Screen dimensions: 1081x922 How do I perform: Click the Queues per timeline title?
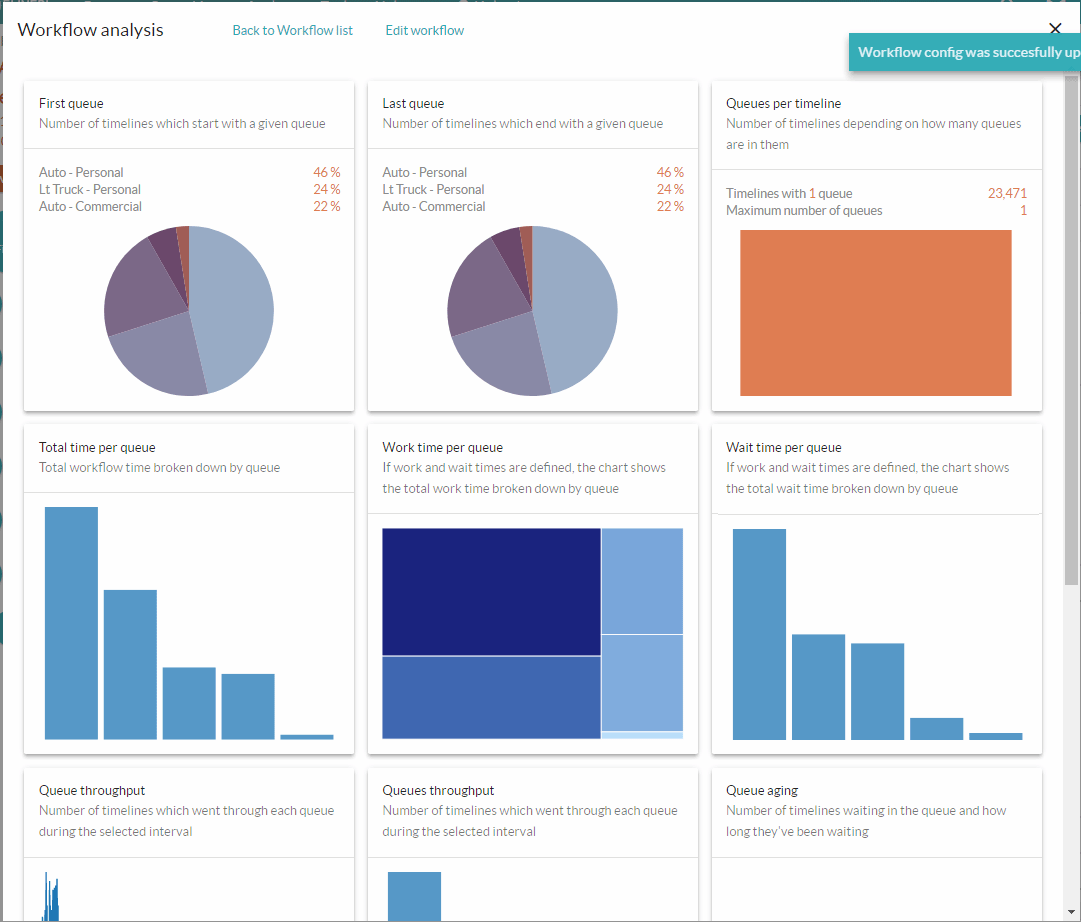783,103
